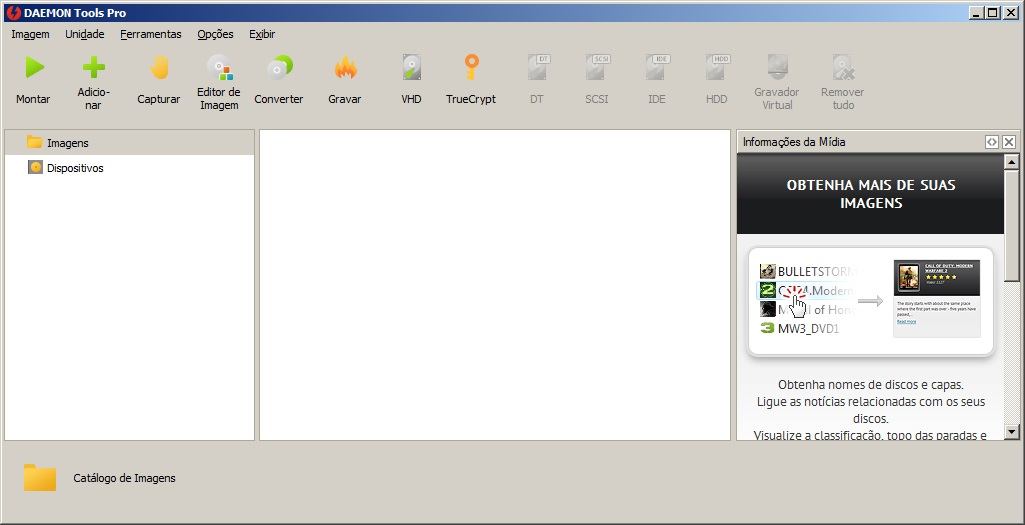Click the DT drive toolbar icon
The width and height of the screenshot is (1025, 525).
tap(538, 67)
